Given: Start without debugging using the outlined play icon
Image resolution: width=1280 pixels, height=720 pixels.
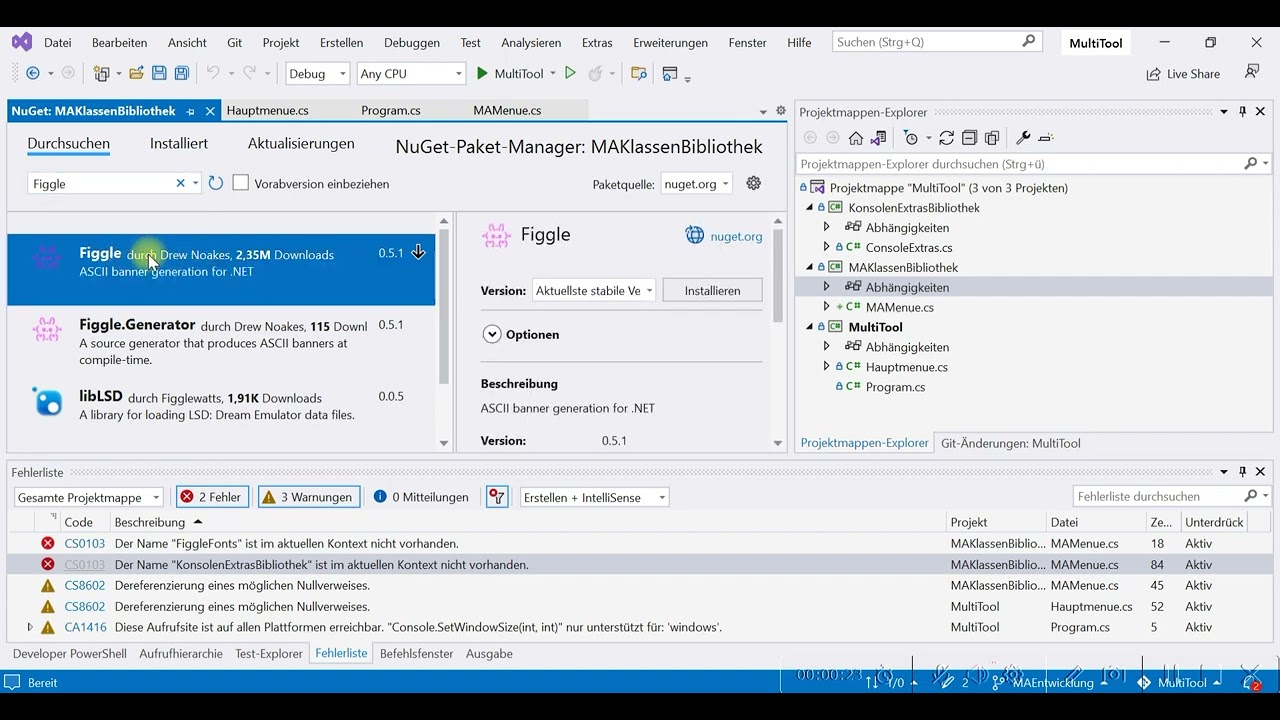Looking at the screenshot, I should click(x=570, y=73).
